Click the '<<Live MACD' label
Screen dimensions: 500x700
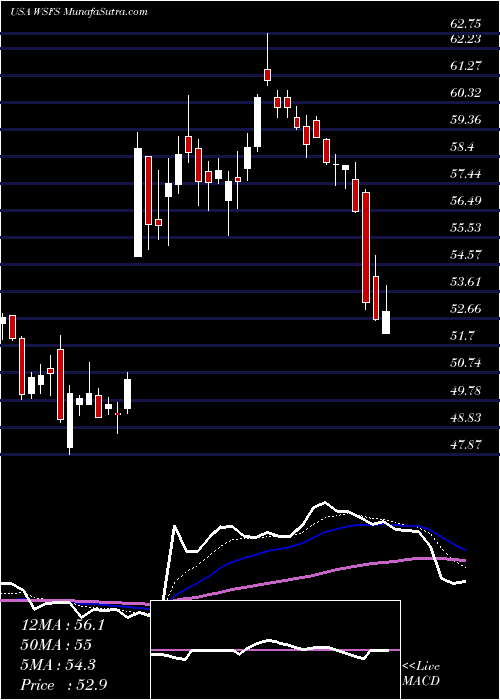421,674
